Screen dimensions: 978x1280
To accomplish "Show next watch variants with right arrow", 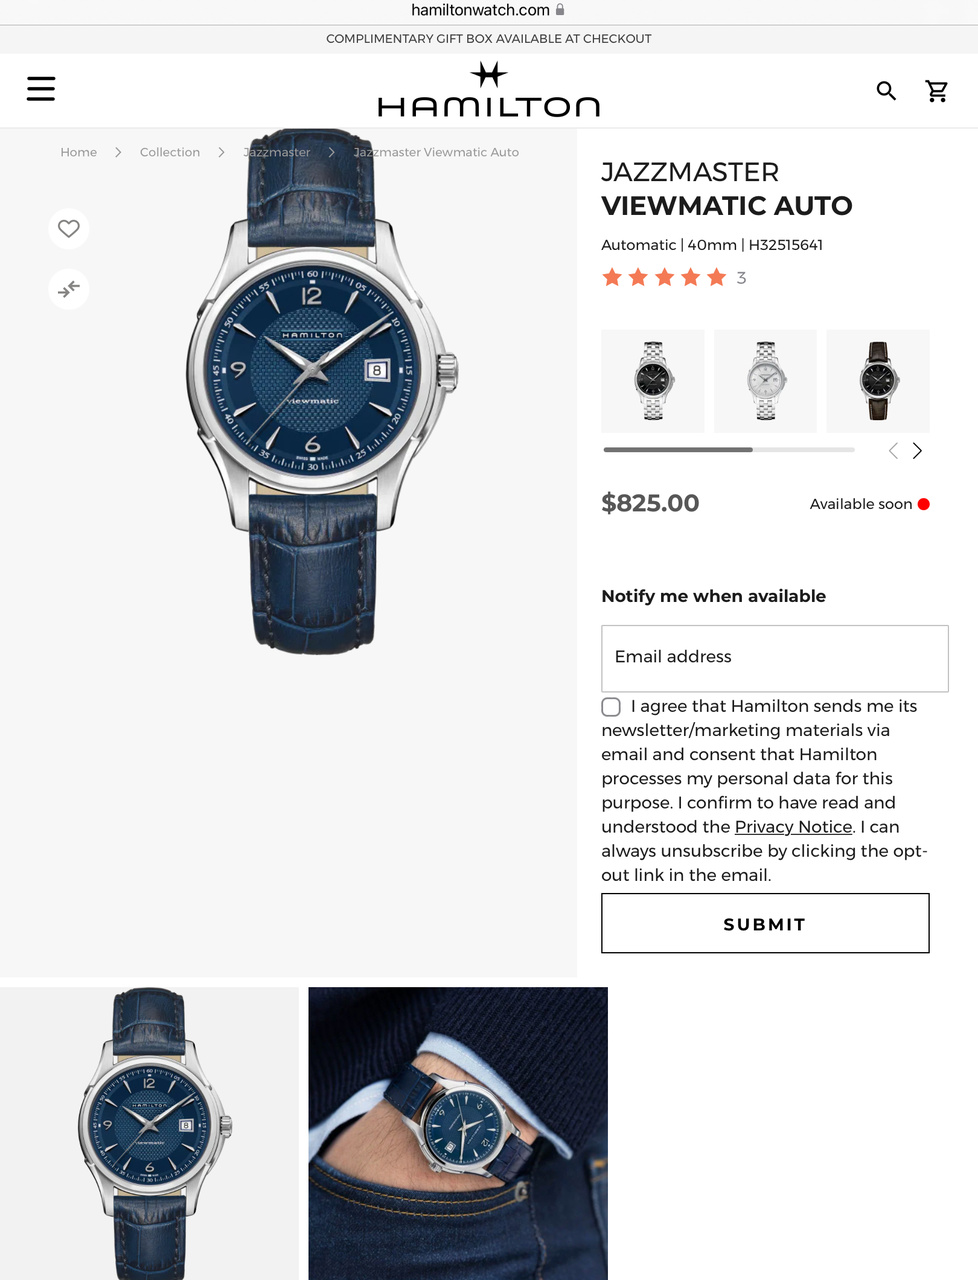I will pos(917,451).
